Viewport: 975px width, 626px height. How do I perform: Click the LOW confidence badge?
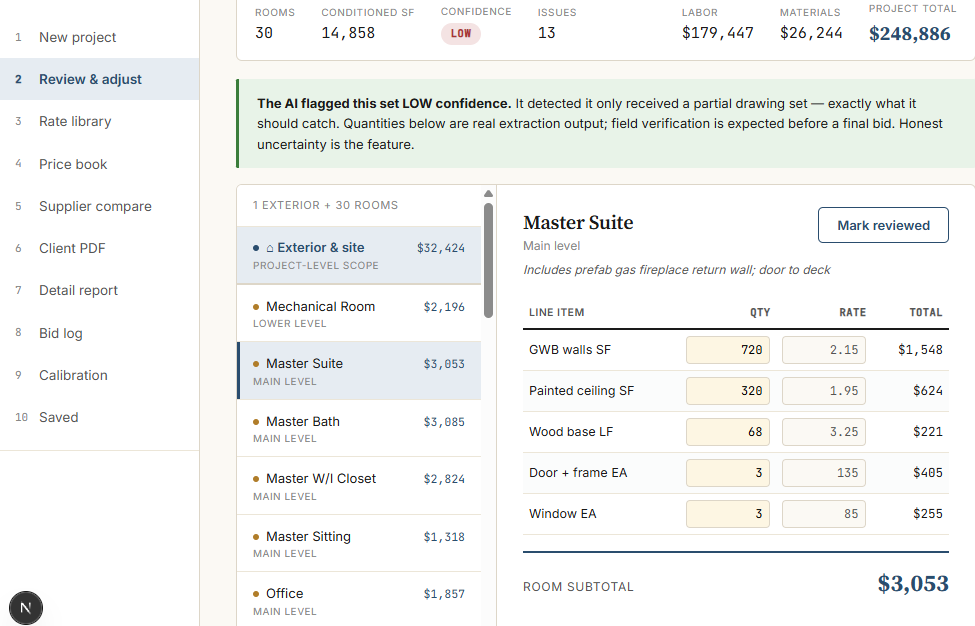click(461, 34)
